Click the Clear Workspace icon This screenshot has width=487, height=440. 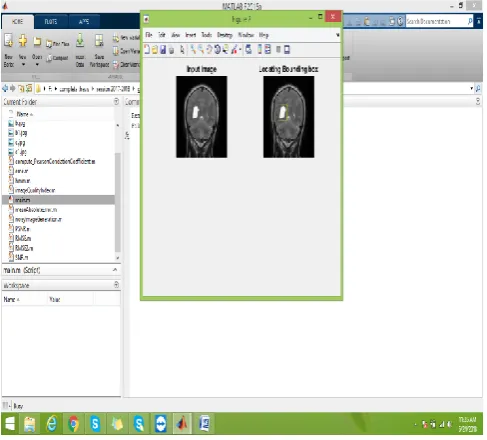tap(116, 64)
